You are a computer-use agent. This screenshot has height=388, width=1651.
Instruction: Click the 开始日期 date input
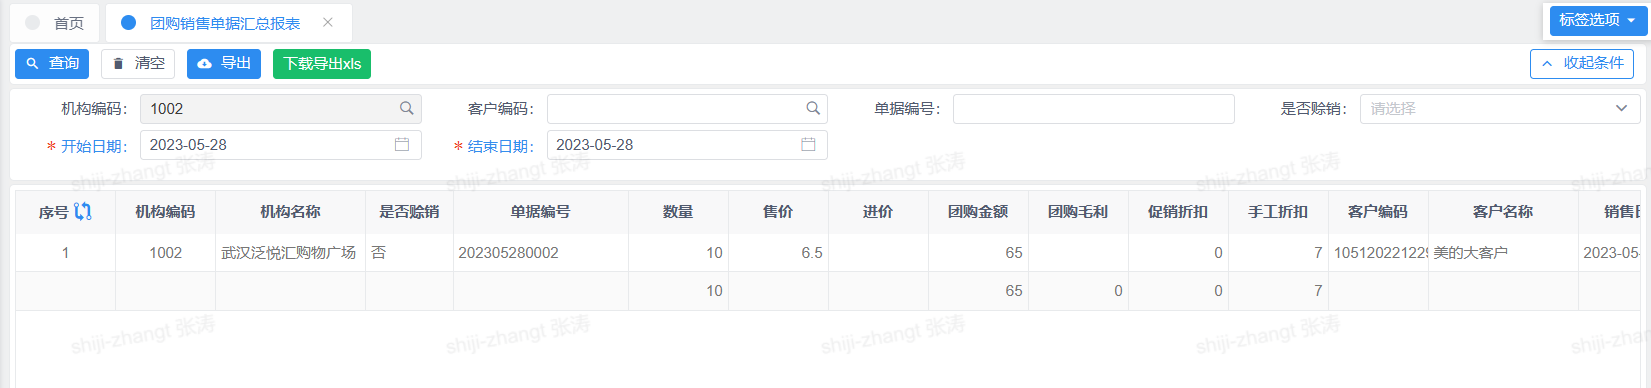coord(281,145)
